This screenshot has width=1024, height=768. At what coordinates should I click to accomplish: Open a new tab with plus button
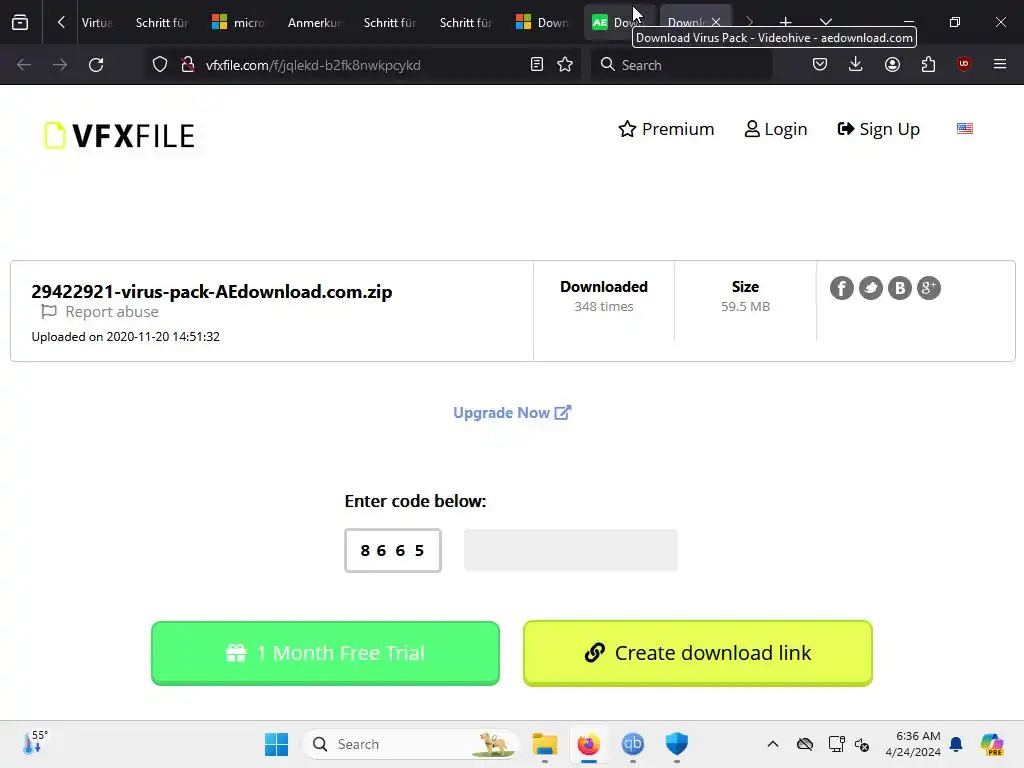point(786,22)
